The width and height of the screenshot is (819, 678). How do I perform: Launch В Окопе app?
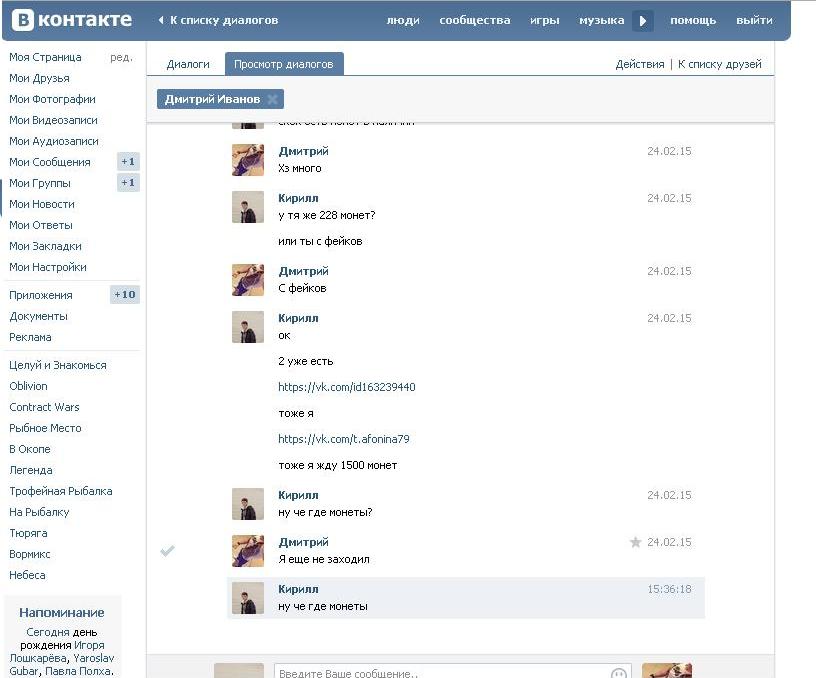point(30,449)
